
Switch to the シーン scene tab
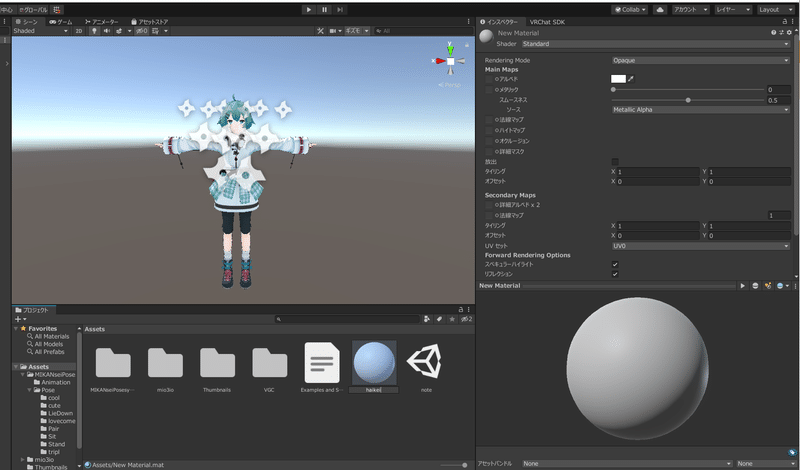[27, 22]
